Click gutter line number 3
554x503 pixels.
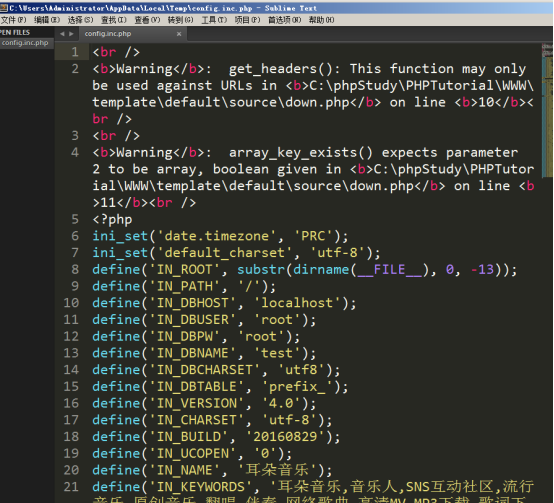point(75,136)
